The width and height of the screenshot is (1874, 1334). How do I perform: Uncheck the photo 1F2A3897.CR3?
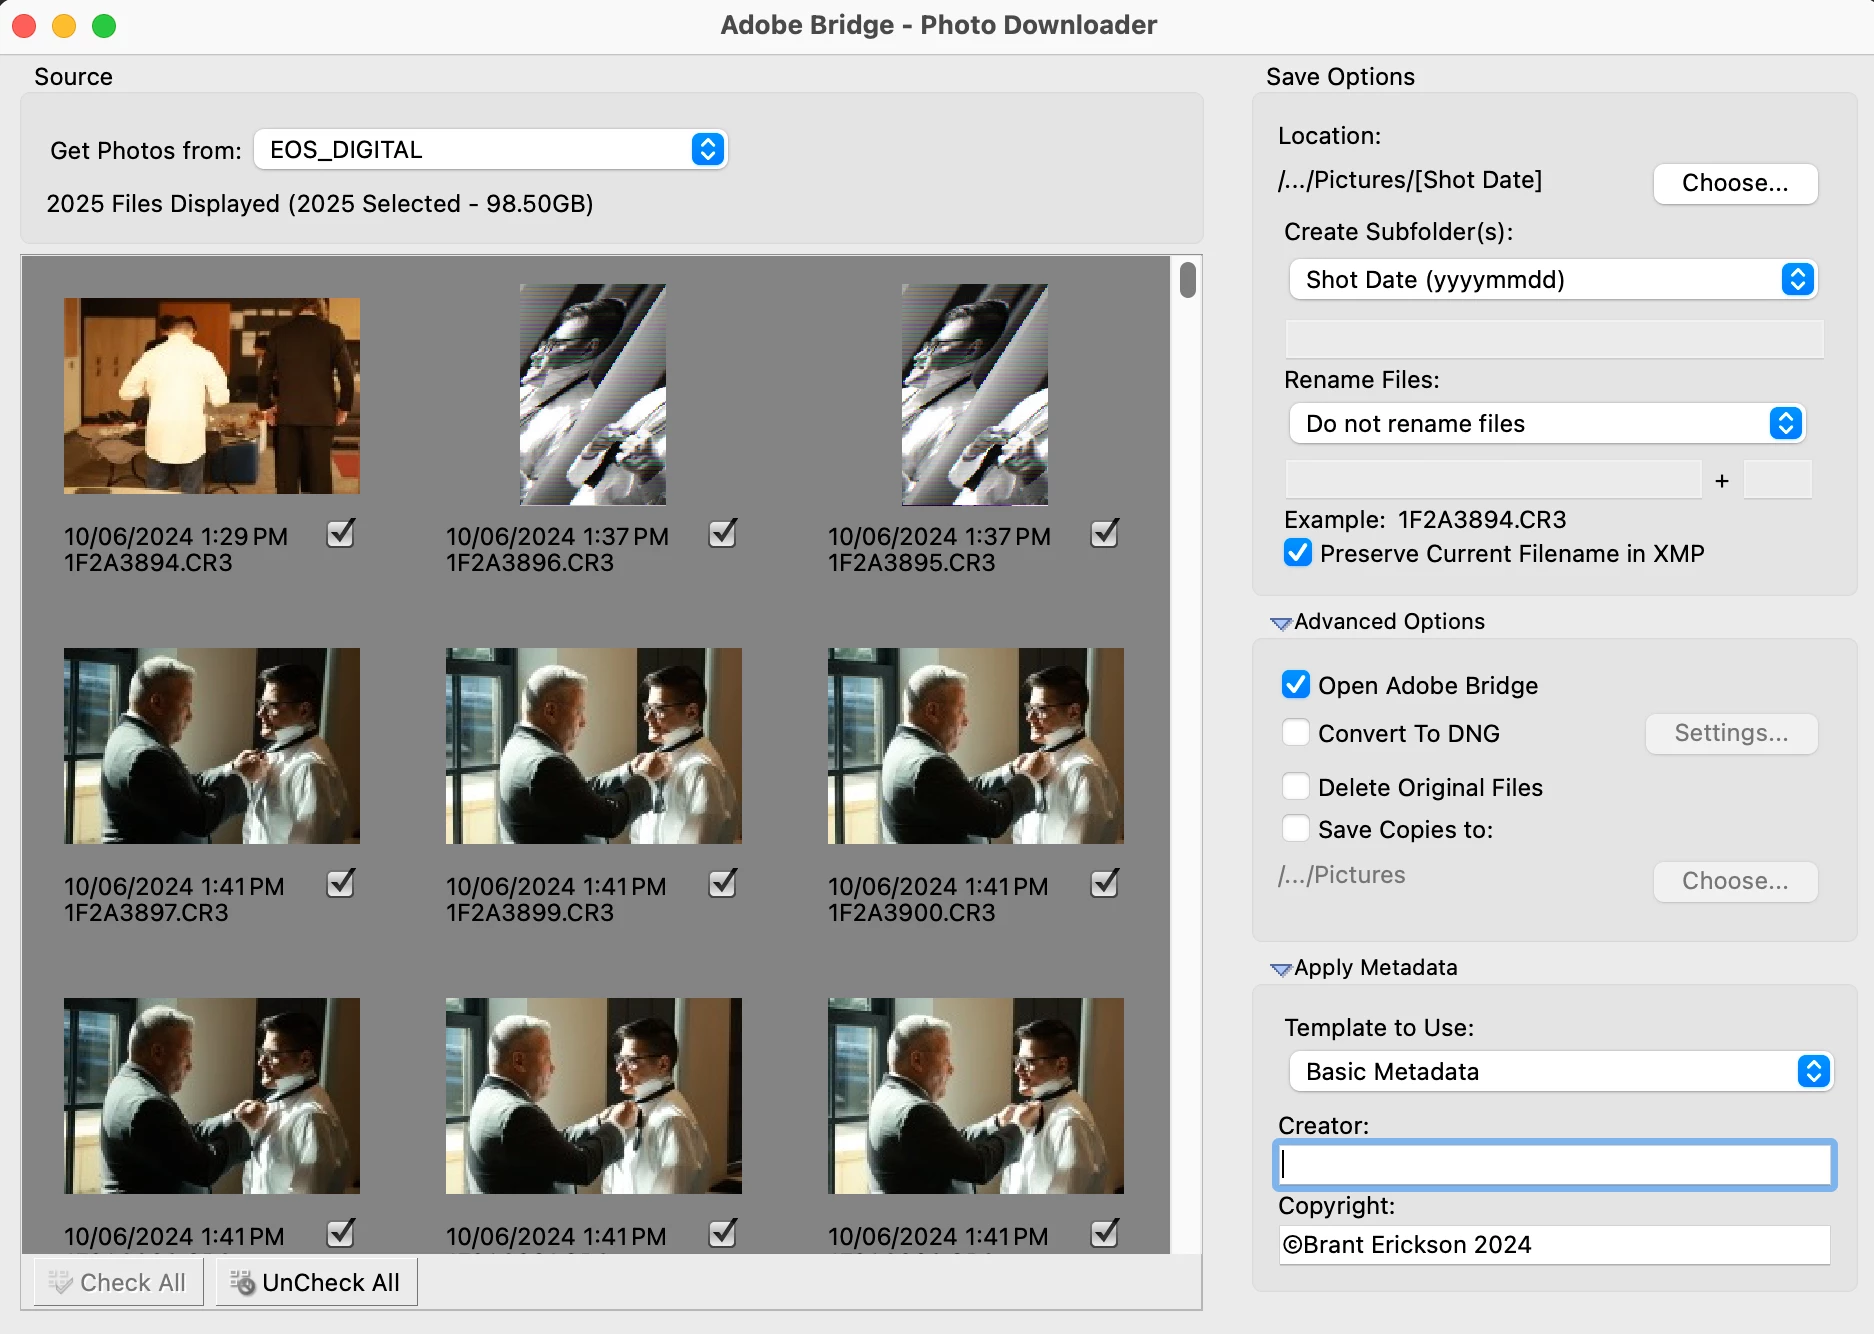pos(341,884)
